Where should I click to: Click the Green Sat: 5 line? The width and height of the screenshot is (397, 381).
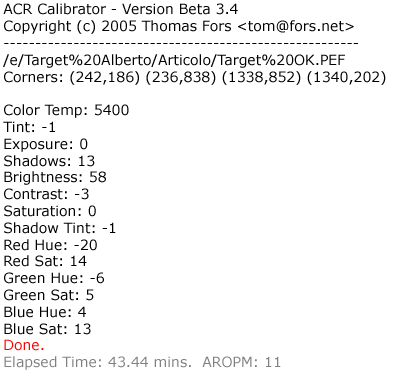(49, 295)
